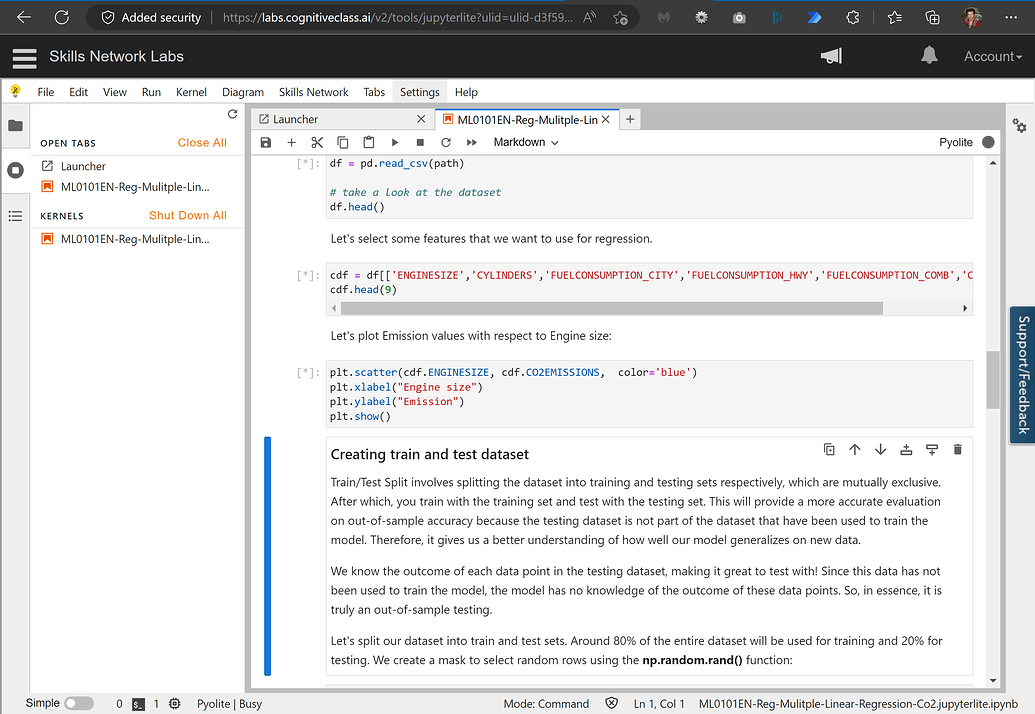This screenshot has height=714, width=1035.
Task: Click the horizontal scrollbar under the cdf code cell
Action: 610,308
